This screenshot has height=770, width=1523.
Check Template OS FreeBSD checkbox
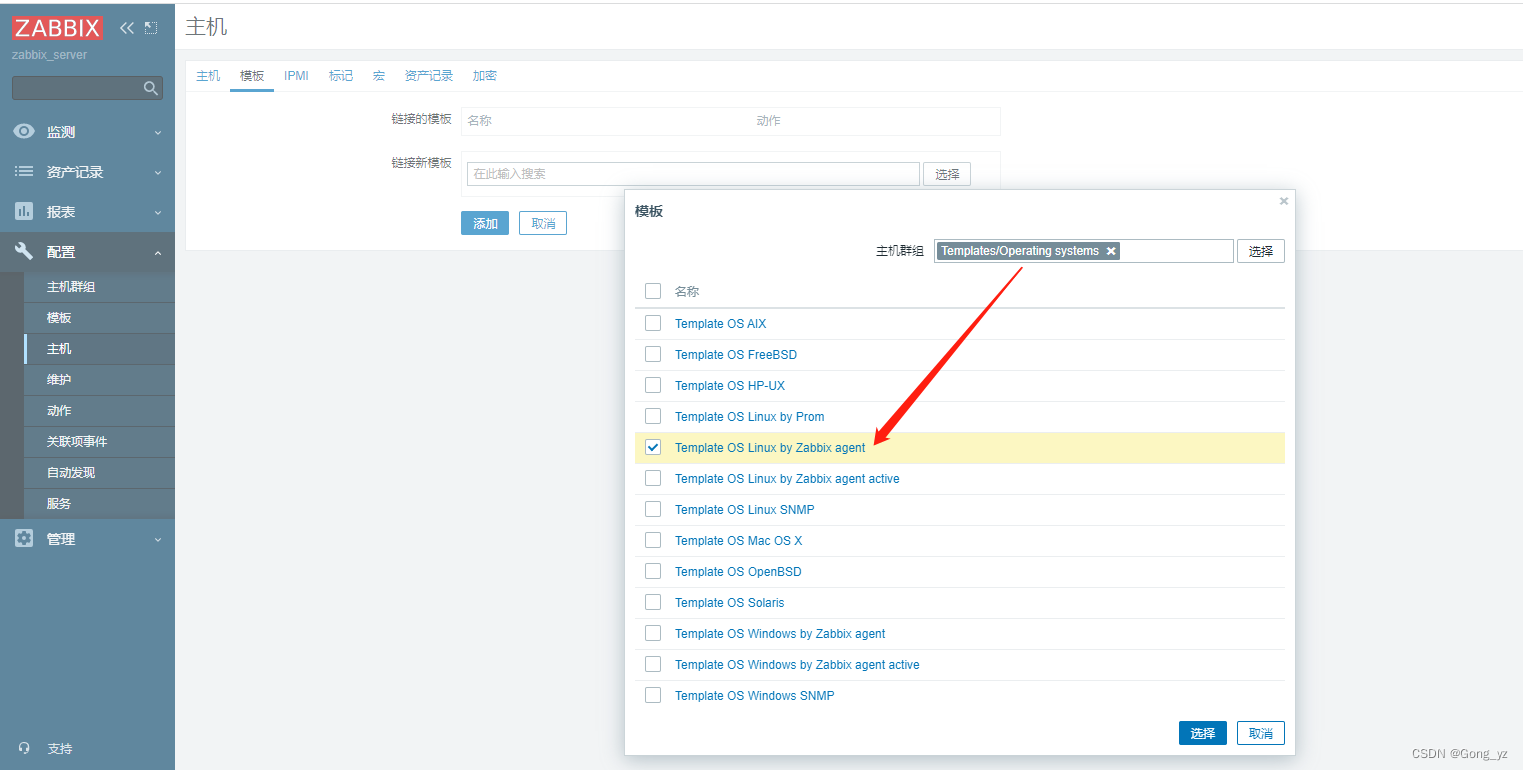tap(653, 354)
